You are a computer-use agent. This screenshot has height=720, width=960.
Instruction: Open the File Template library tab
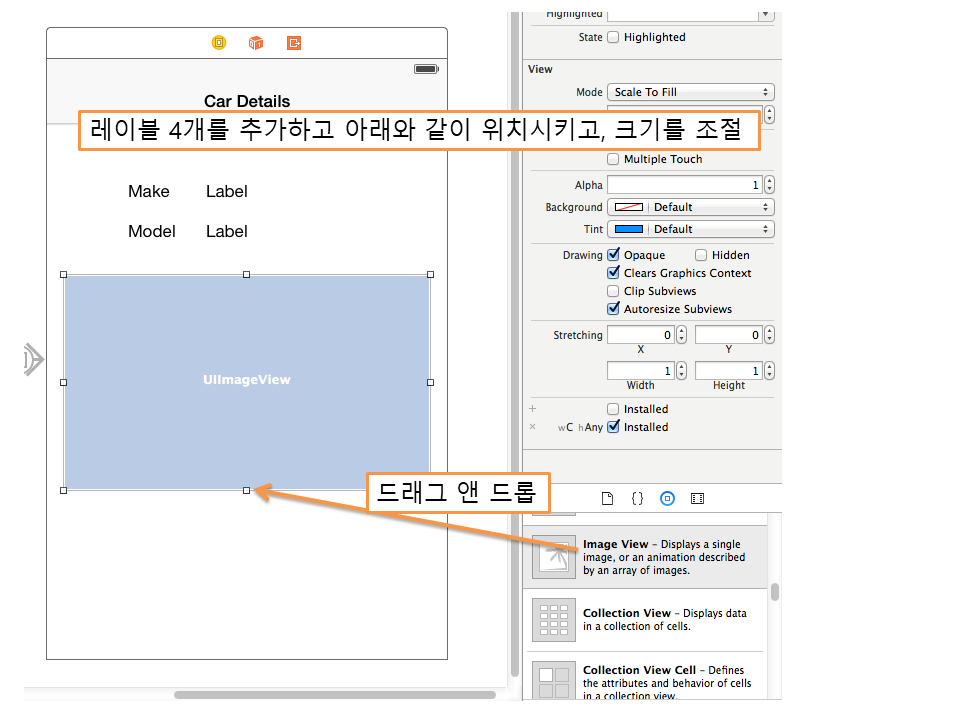(x=606, y=498)
